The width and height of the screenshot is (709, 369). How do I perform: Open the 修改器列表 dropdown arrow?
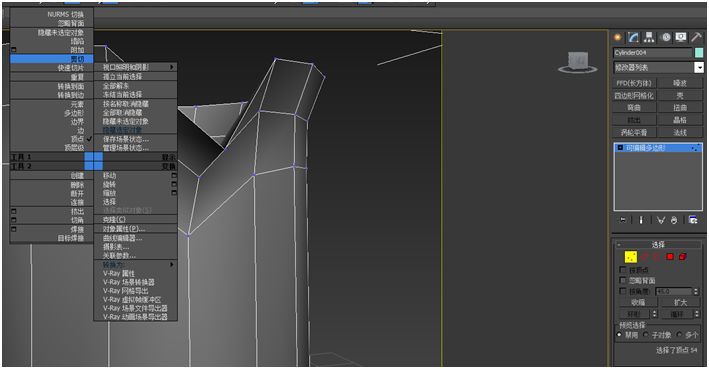[x=699, y=67]
